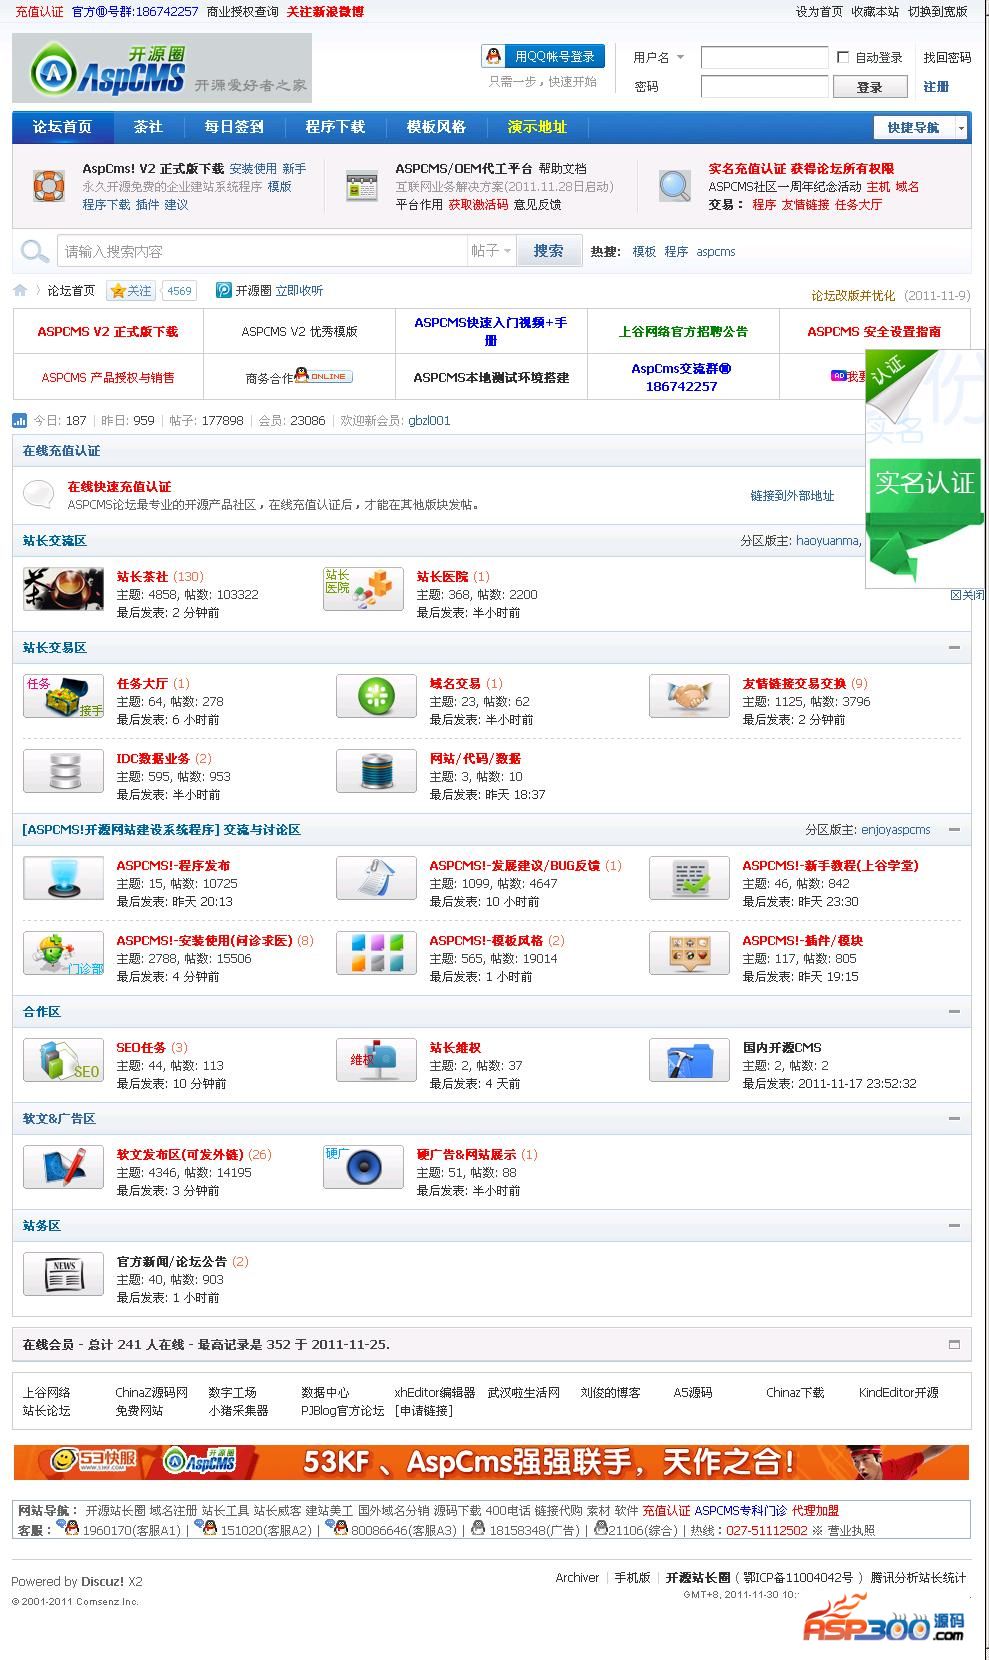Expand the 在线会员 list
The width and height of the screenshot is (989, 1660).
954,1345
